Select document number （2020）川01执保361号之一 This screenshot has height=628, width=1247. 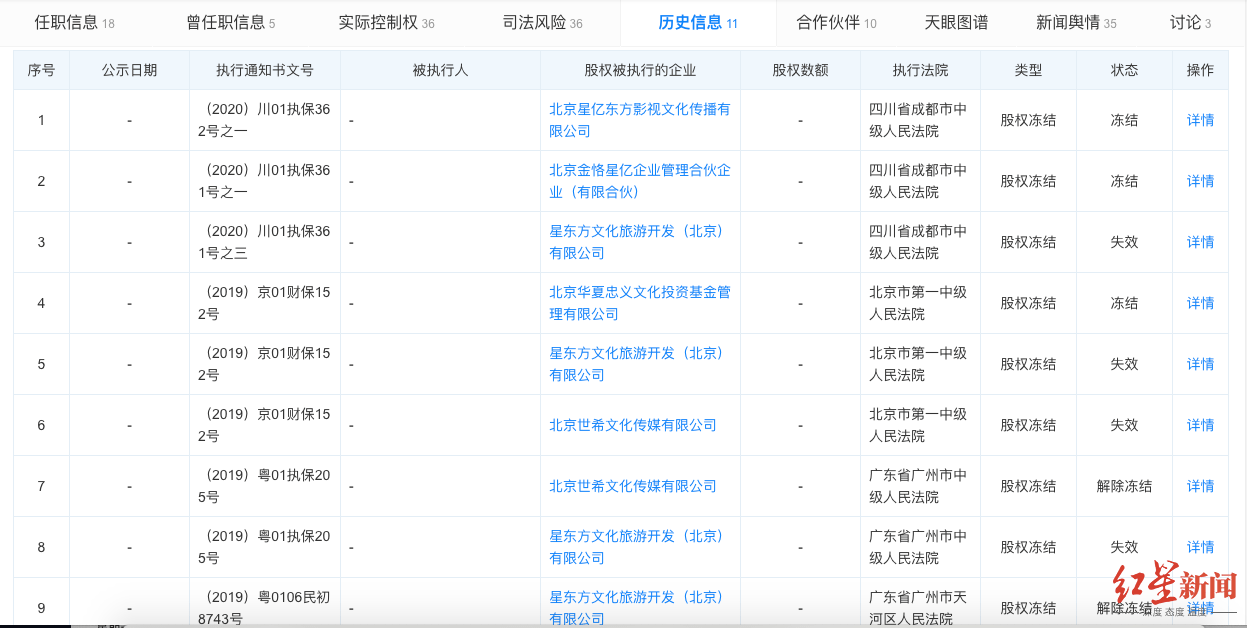click(265, 181)
